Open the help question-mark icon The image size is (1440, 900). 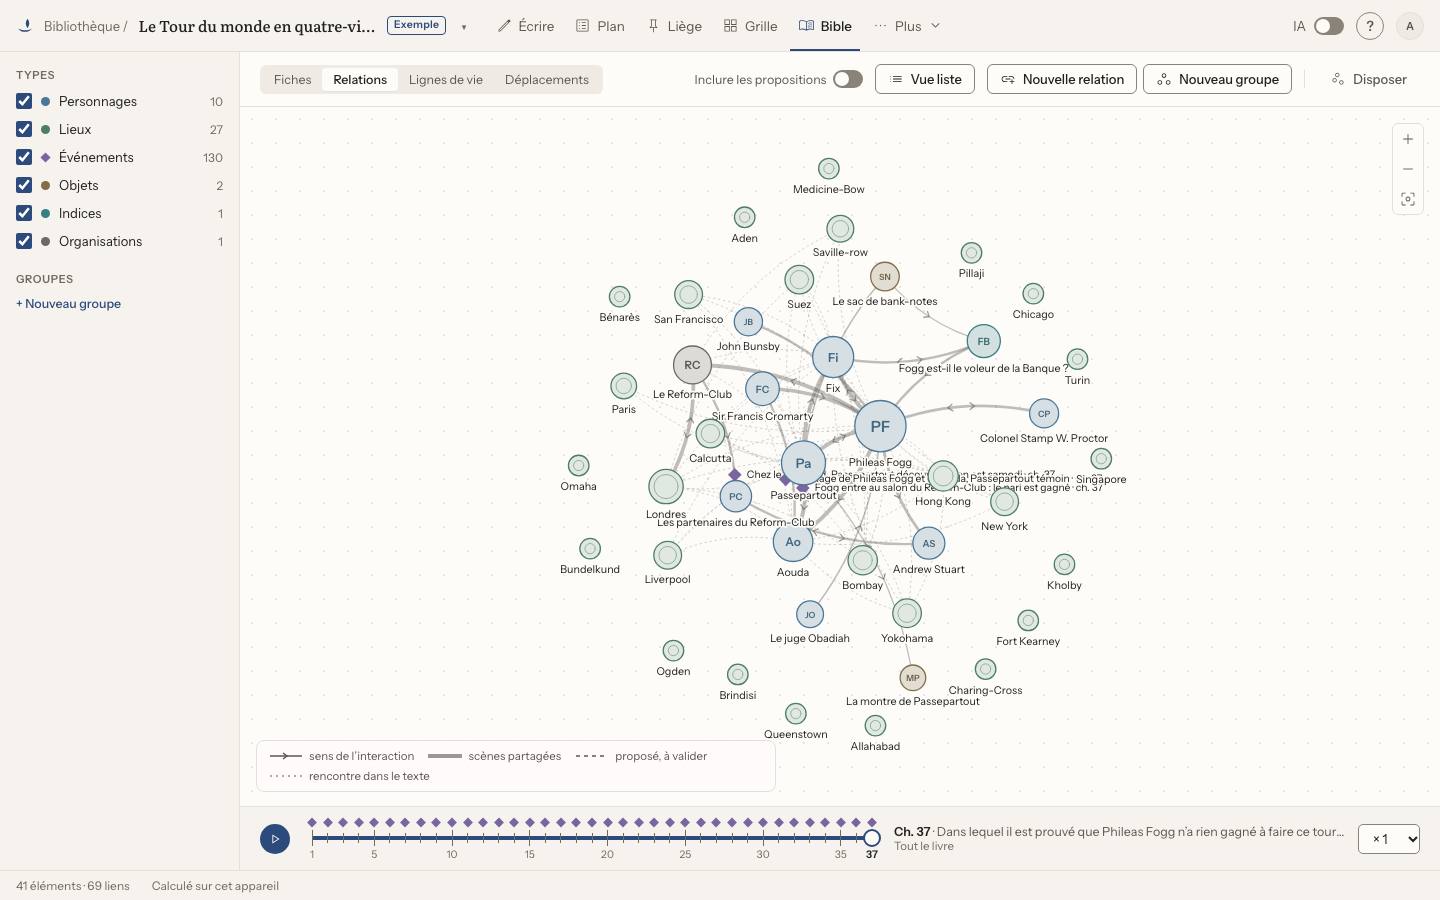pos(1370,26)
